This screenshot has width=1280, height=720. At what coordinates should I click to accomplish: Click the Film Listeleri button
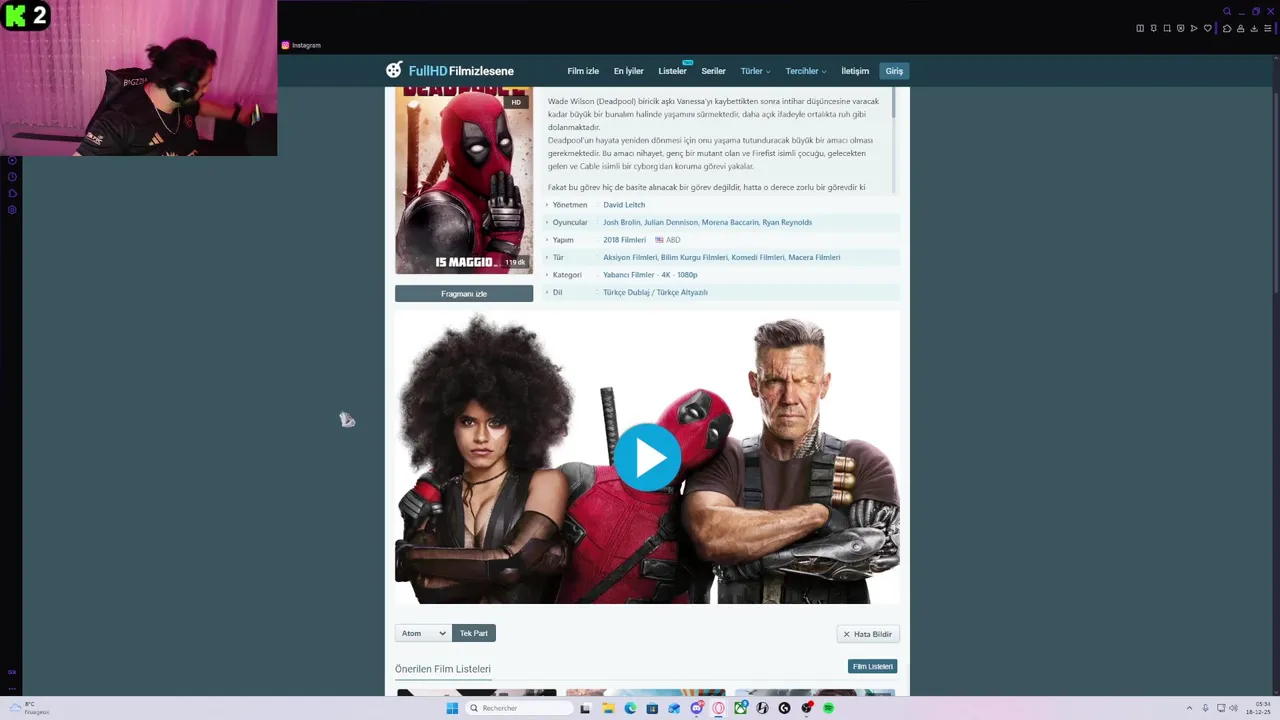point(872,666)
